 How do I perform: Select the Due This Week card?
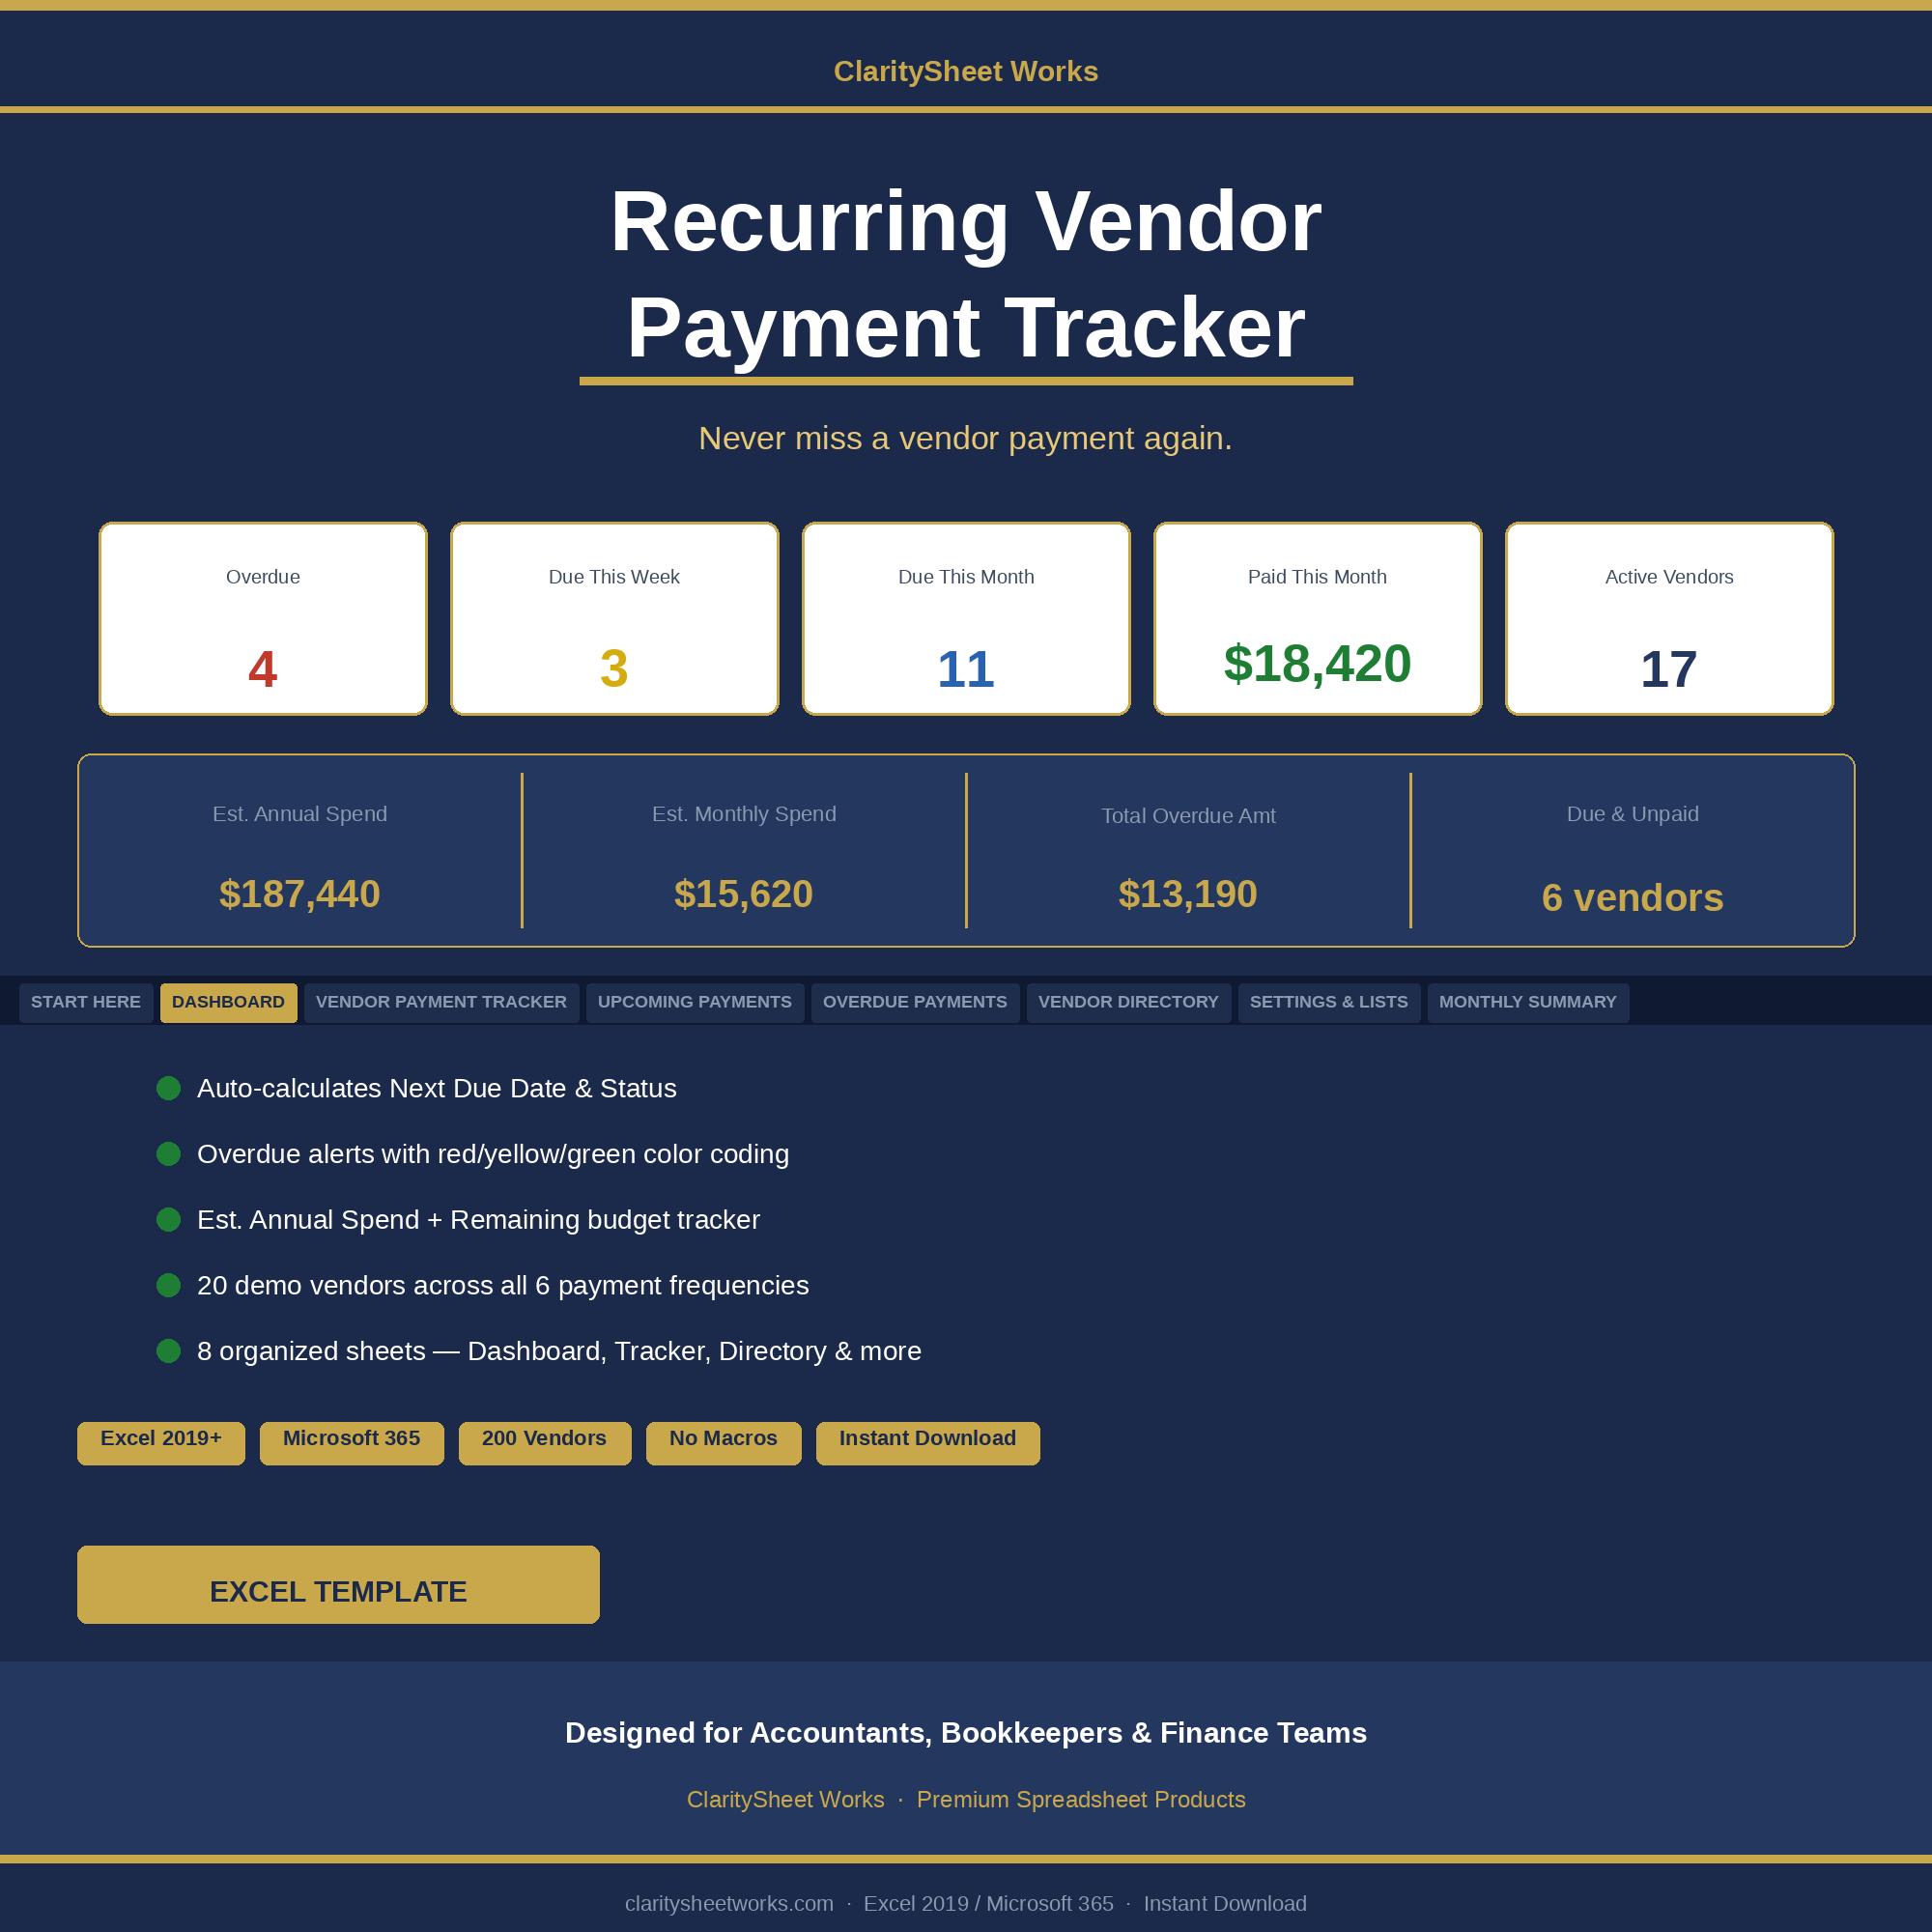614,618
